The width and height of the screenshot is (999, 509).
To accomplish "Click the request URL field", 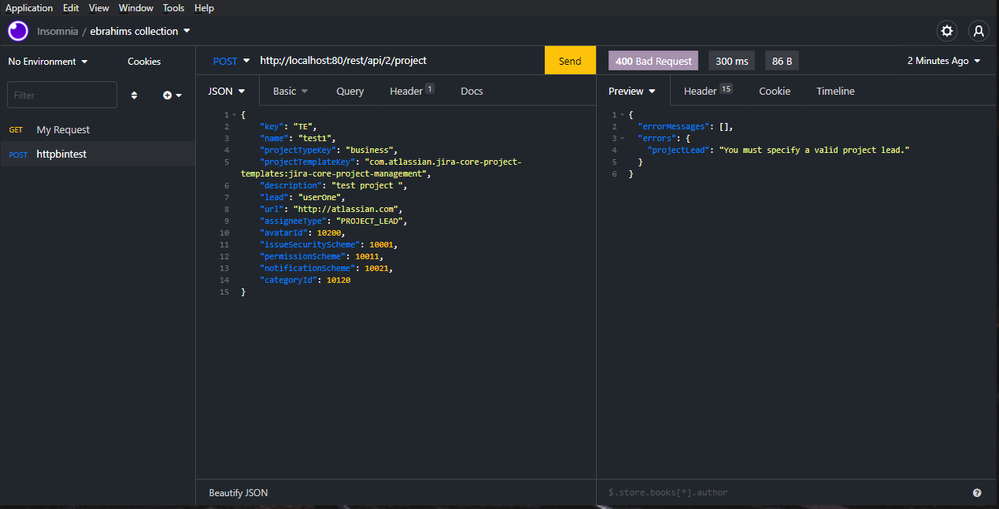I will click(x=398, y=61).
